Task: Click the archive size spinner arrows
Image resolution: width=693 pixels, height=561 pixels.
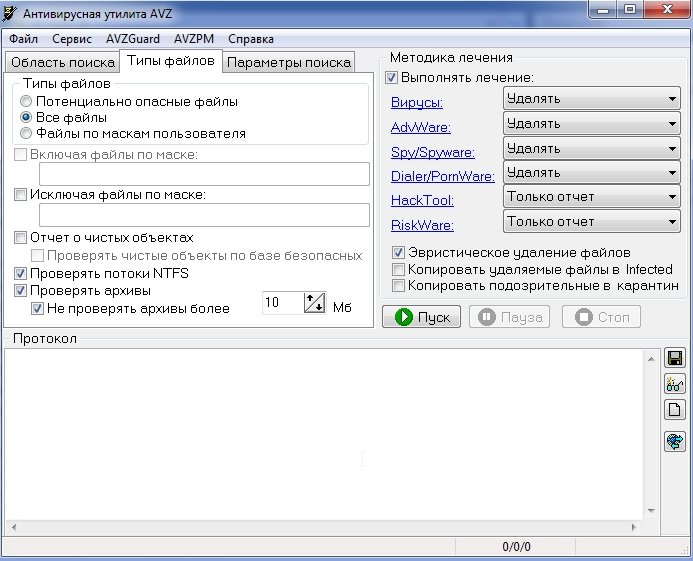Action: 315,303
